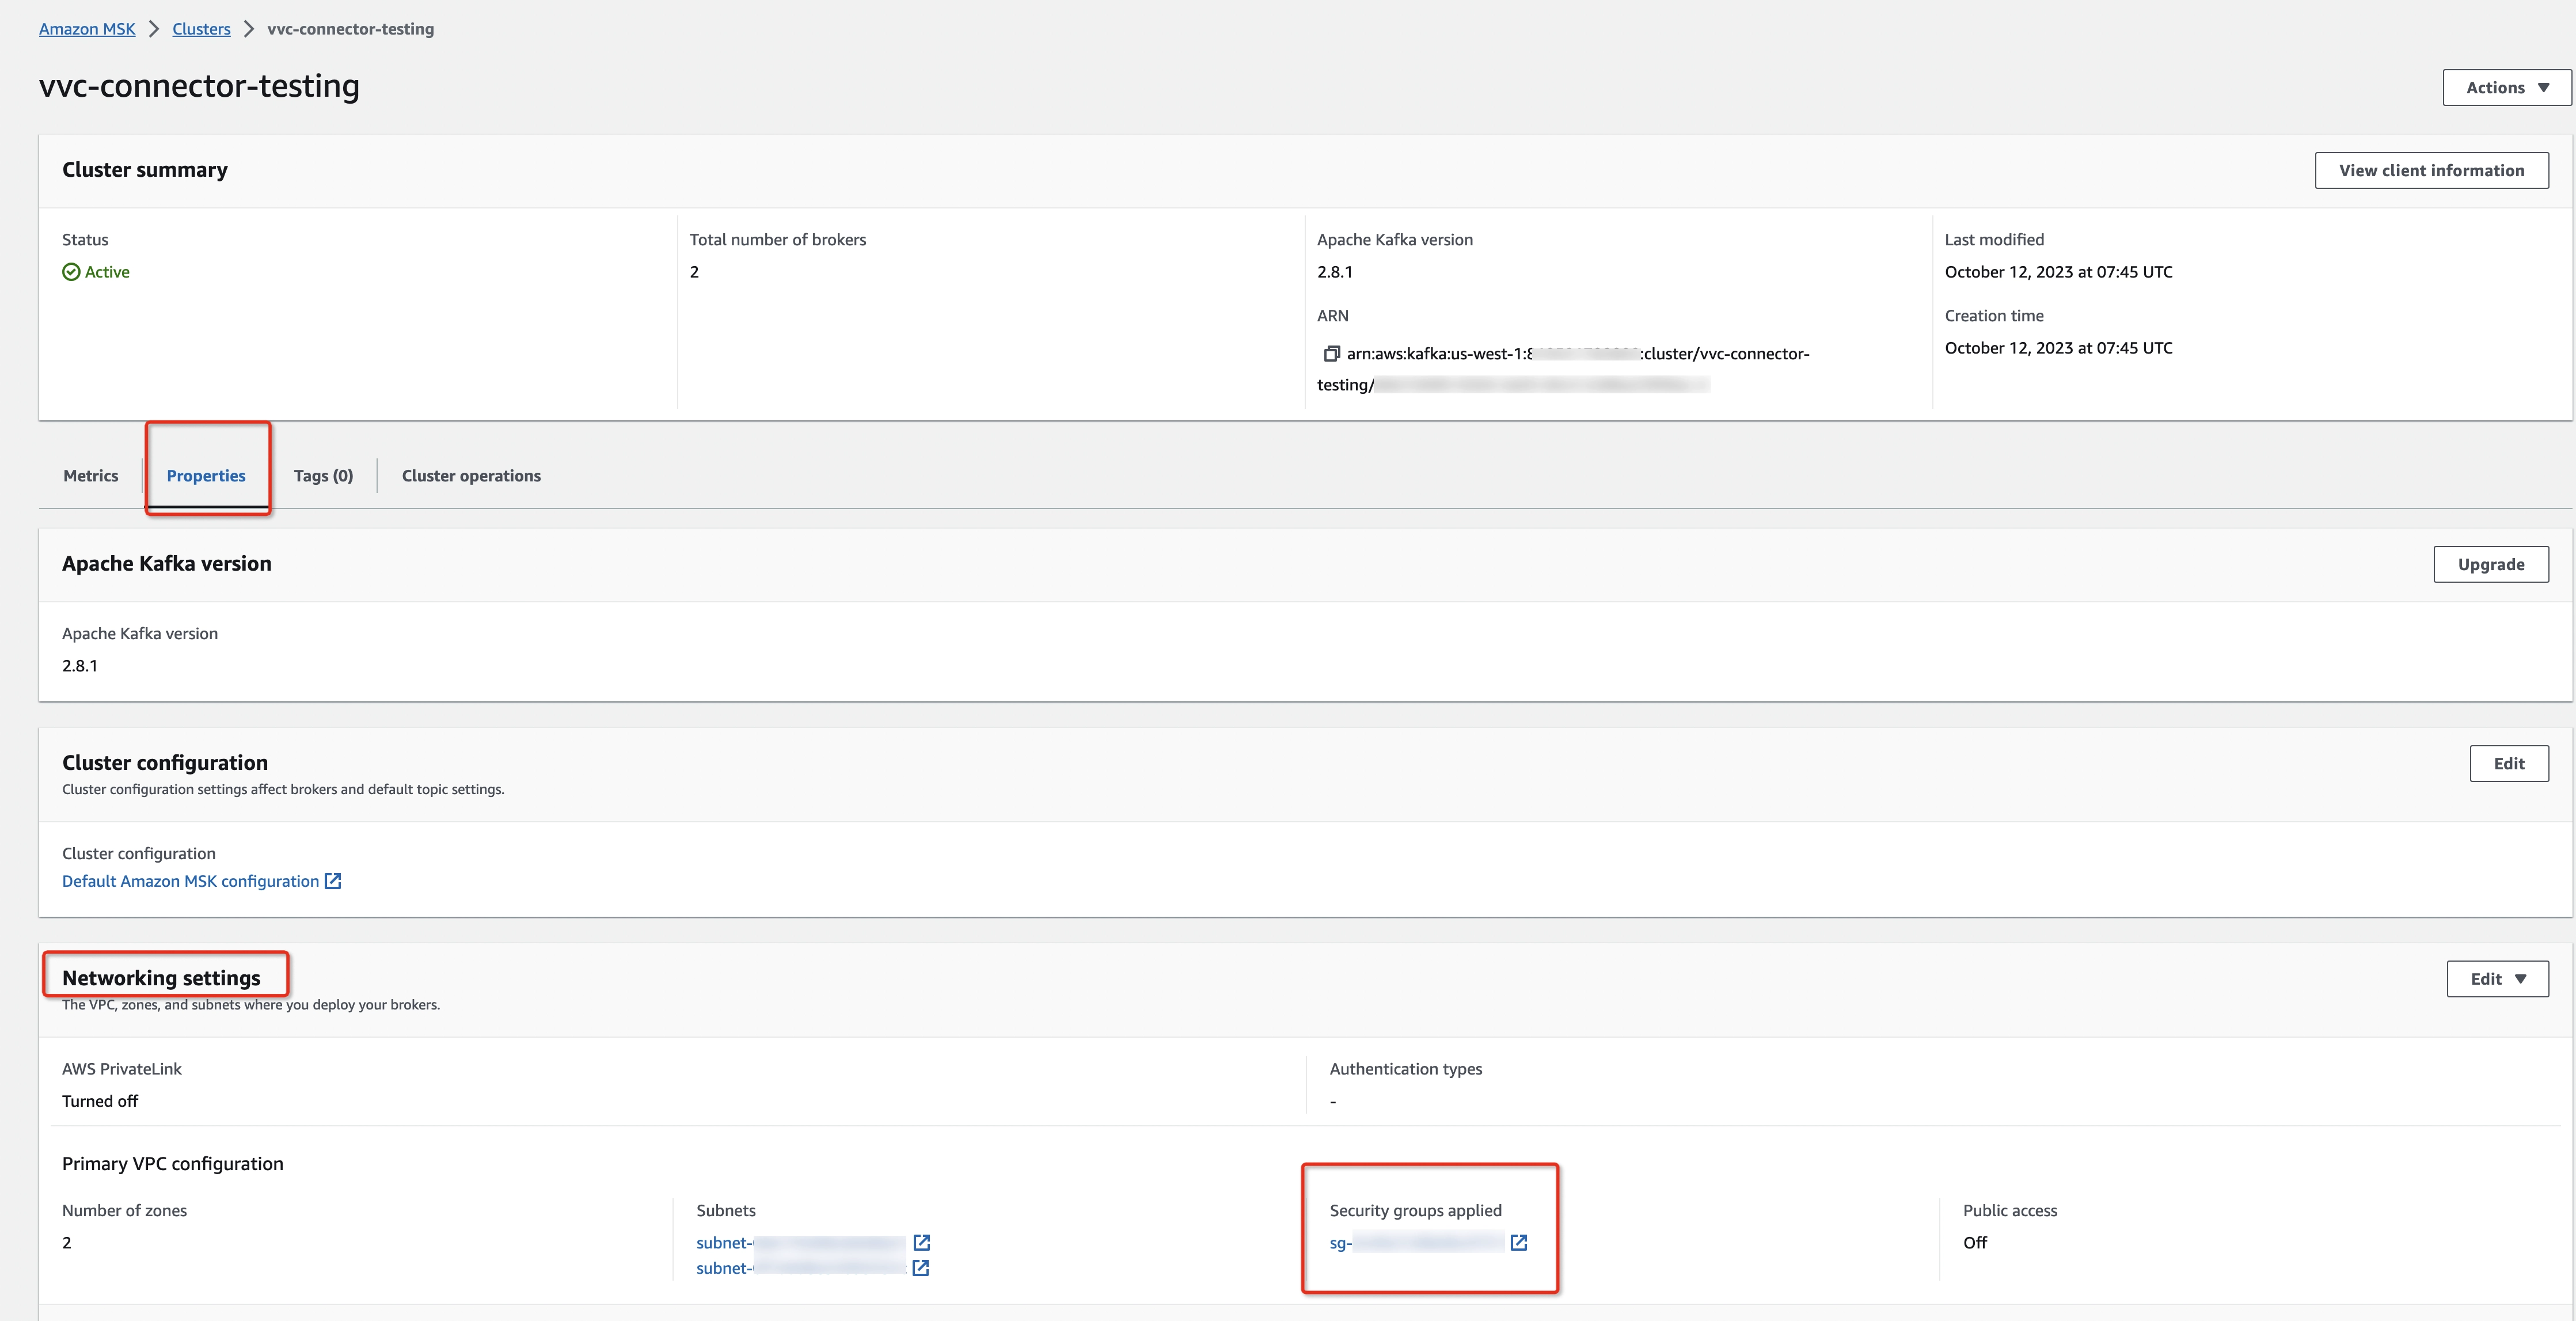Open the first subnet's external link icon
The height and width of the screenshot is (1321, 2576).
[x=922, y=1243]
